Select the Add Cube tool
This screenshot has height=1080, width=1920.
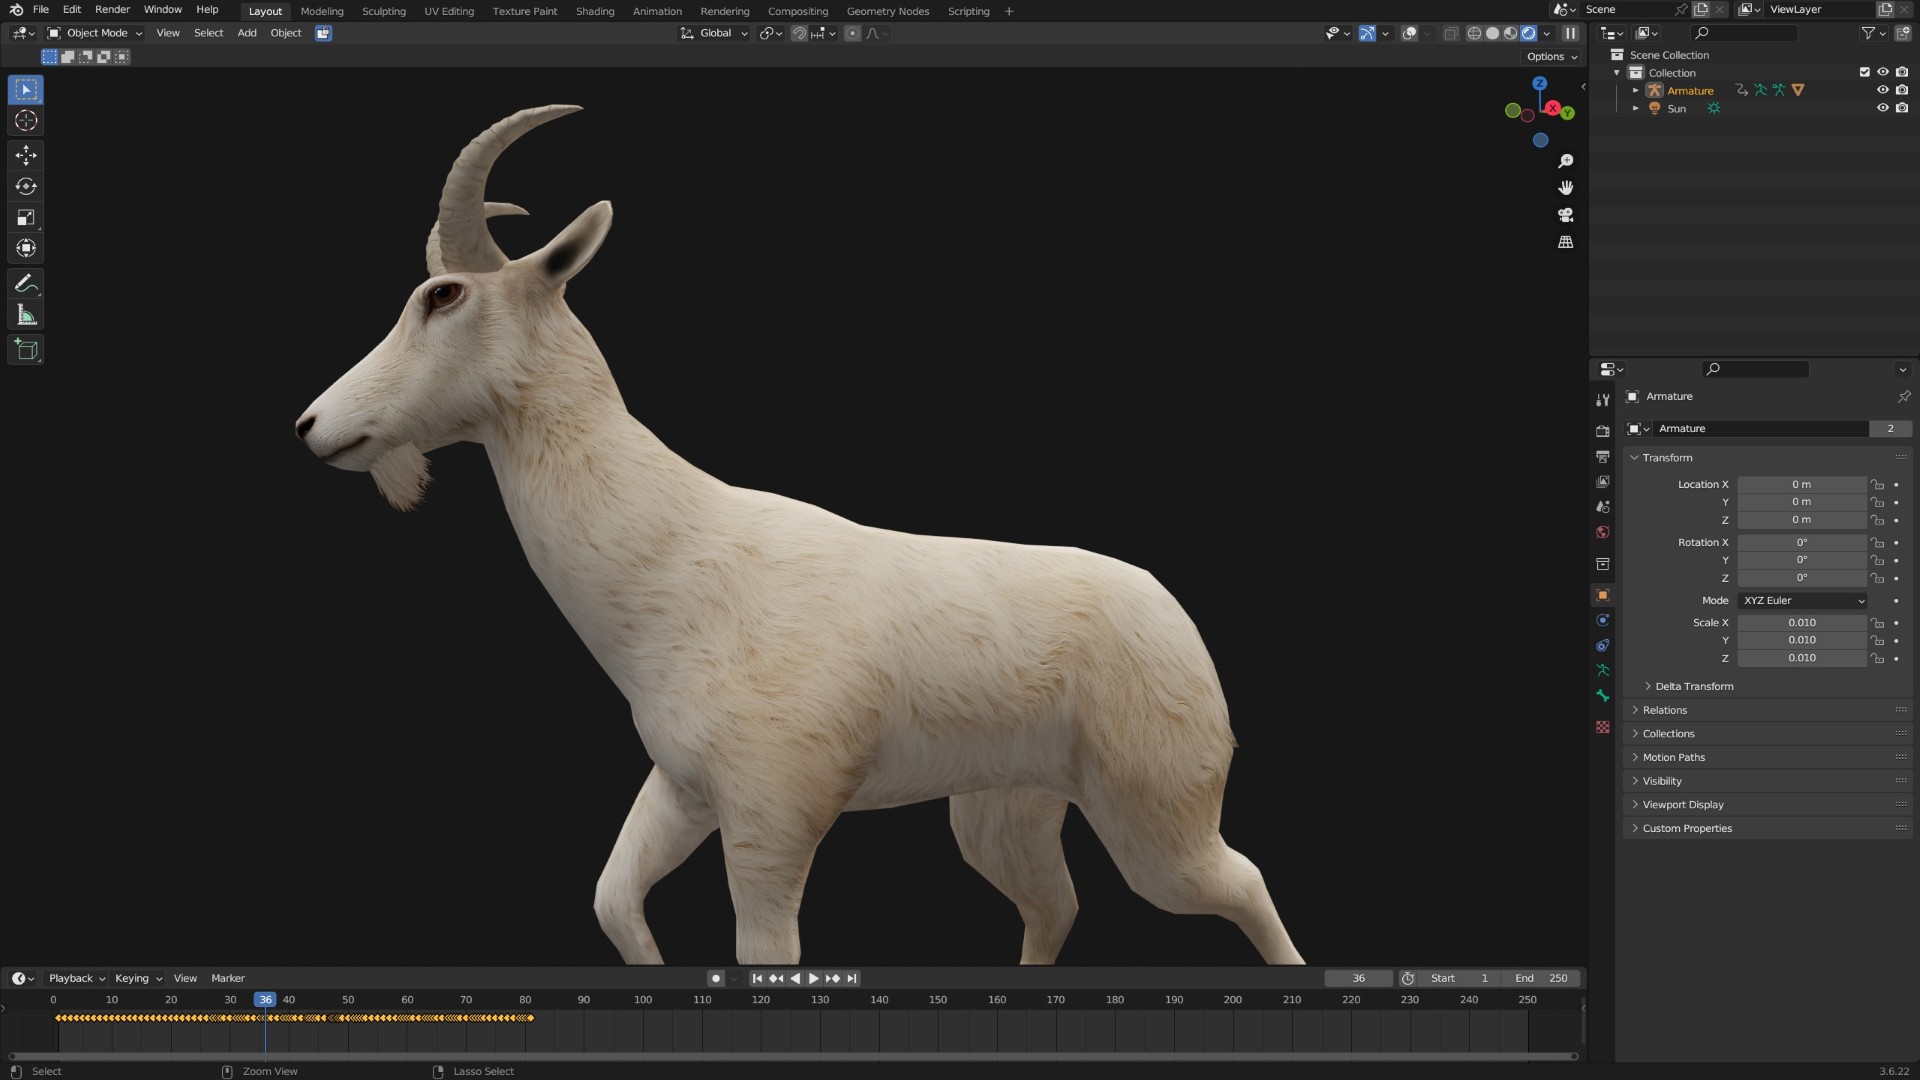(26, 350)
